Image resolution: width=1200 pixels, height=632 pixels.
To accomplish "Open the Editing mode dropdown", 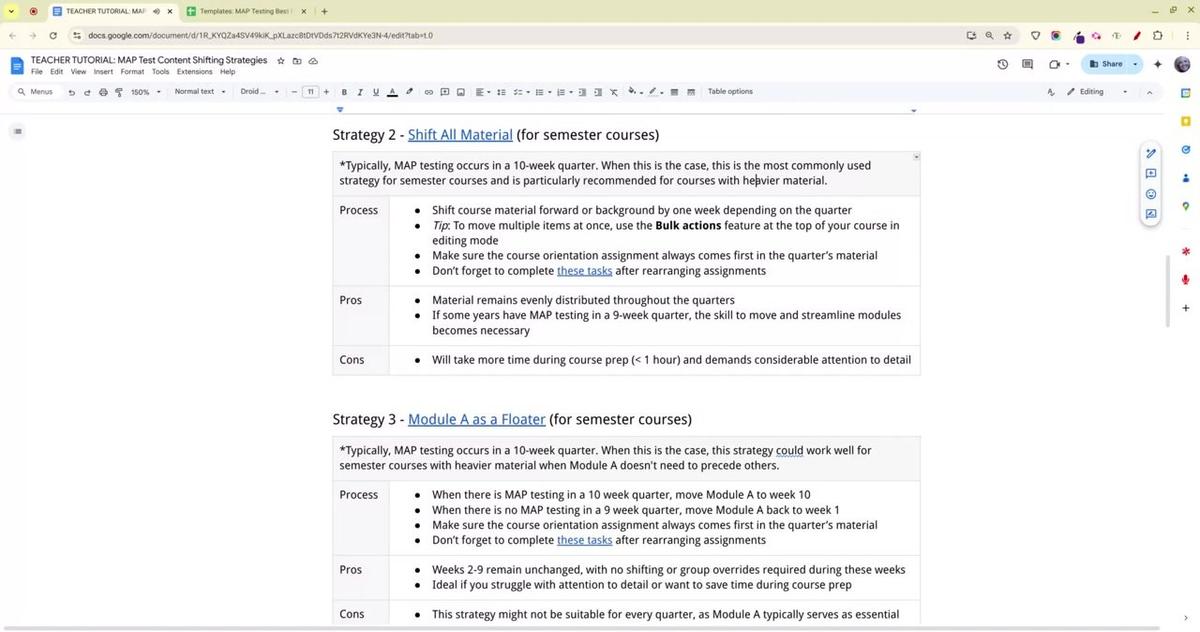I will [1098, 92].
